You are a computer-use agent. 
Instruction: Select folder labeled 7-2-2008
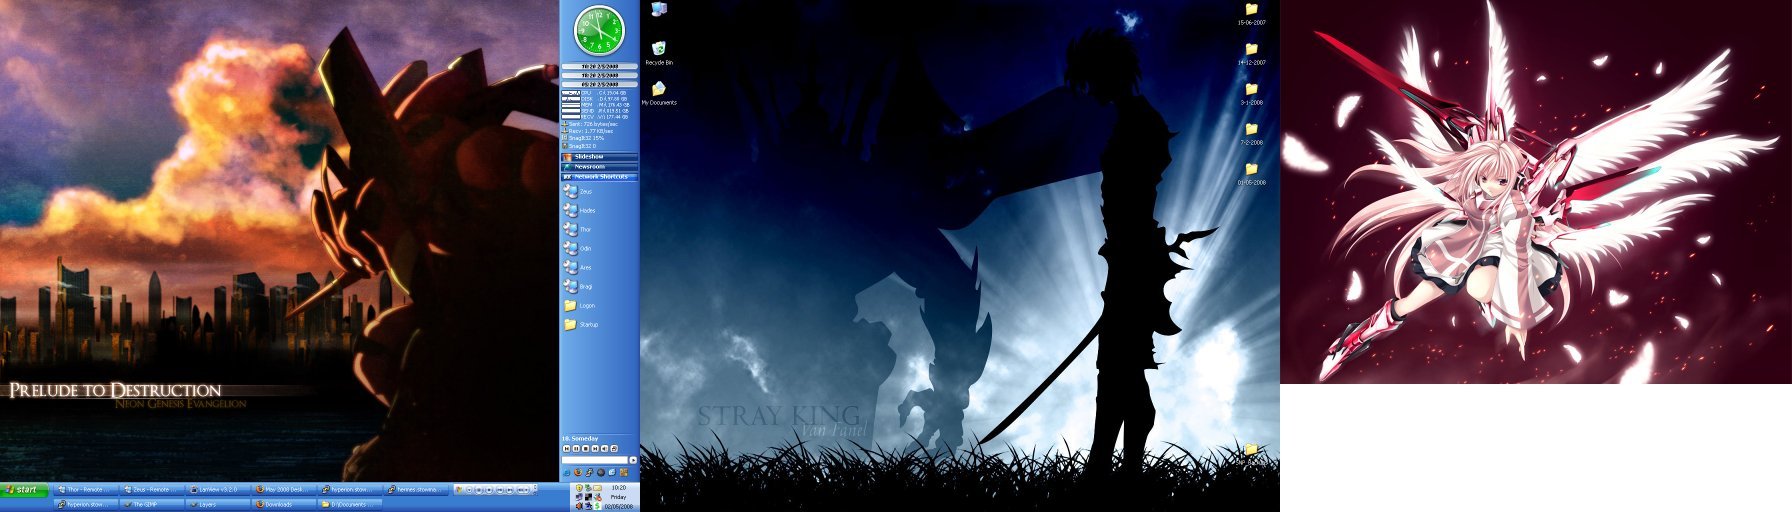click(1251, 133)
